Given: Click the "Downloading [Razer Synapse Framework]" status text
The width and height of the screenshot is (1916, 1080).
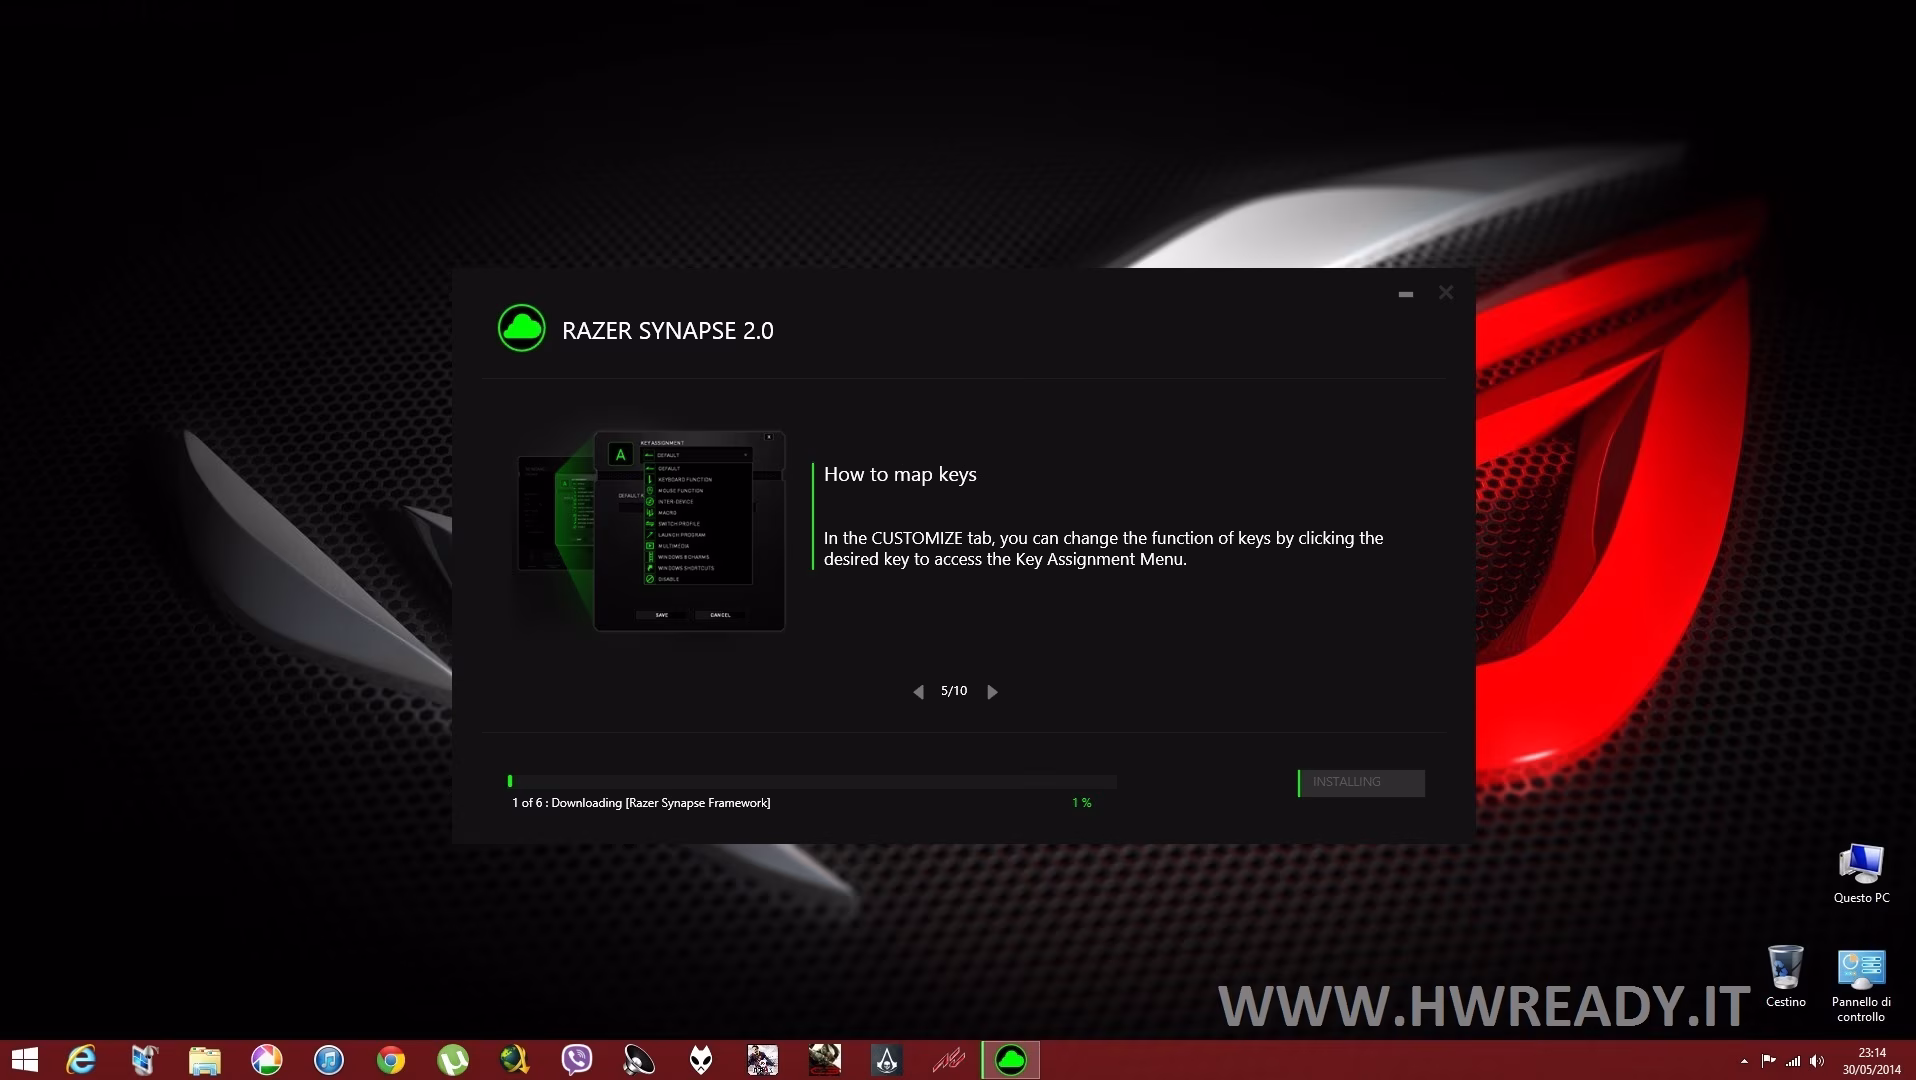Looking at the screenshot, I should (661, 803).
